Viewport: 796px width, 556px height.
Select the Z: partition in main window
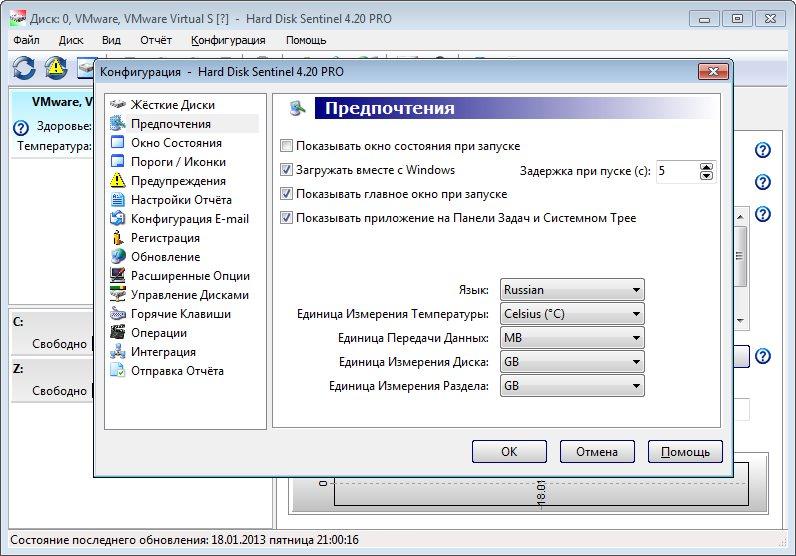point(51,380)
